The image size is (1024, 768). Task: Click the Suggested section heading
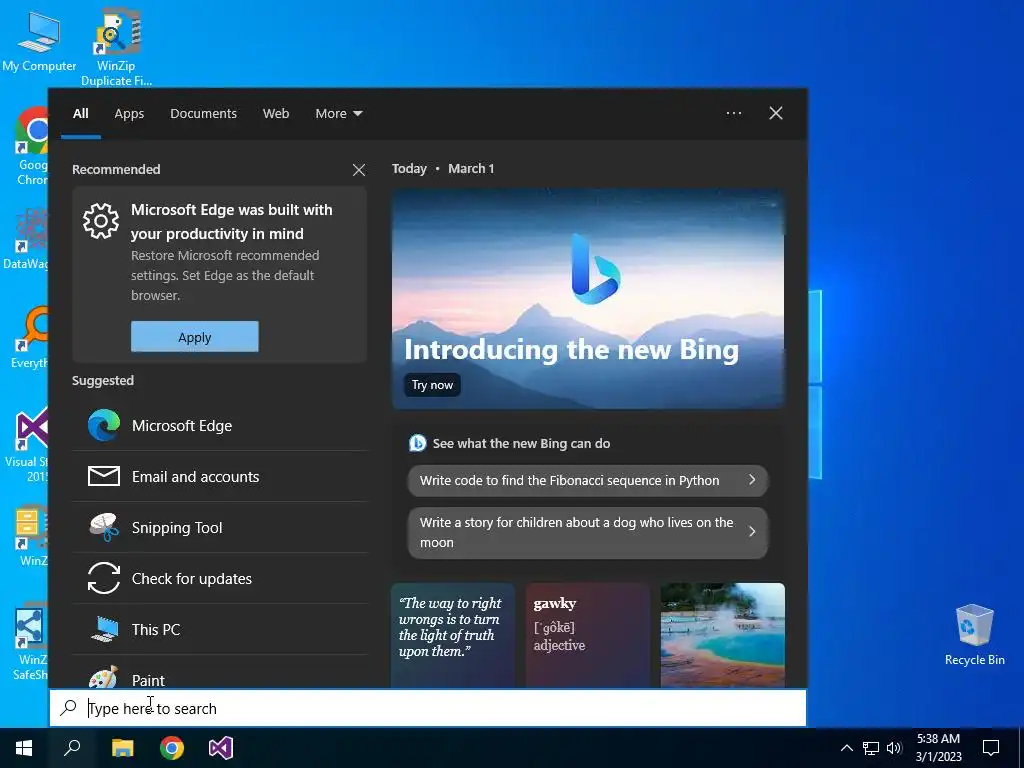click(x=103, y=381)
